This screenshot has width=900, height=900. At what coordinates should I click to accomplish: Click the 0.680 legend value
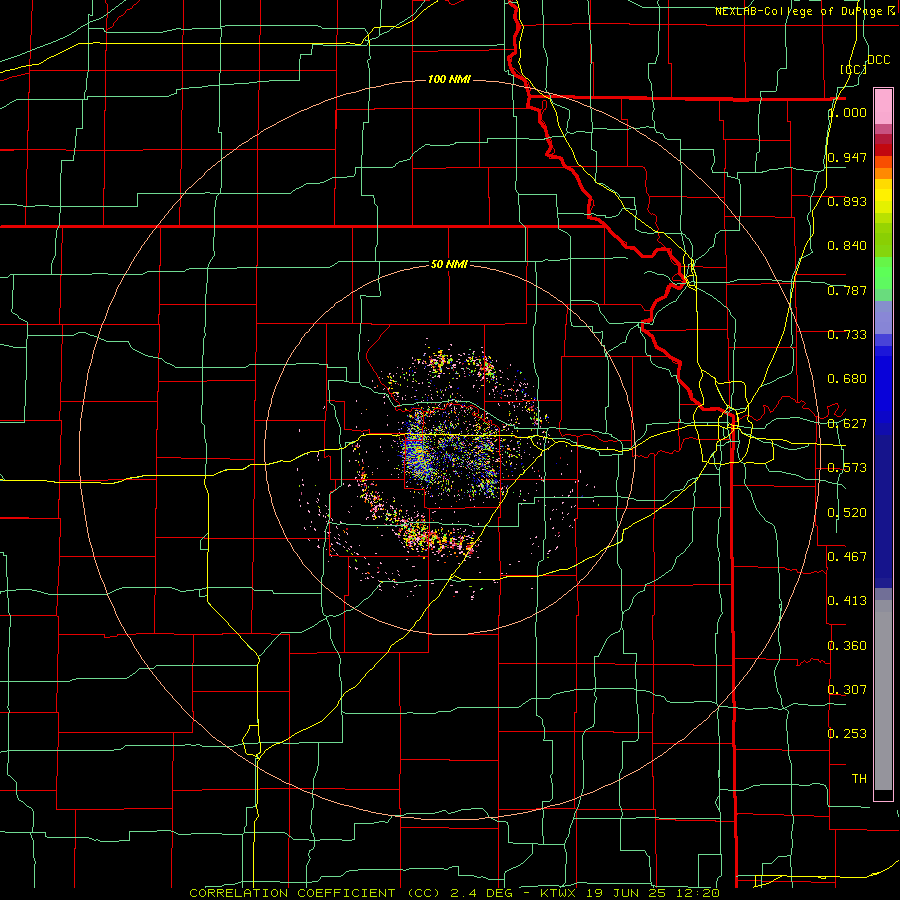click(x=847, y=379)
